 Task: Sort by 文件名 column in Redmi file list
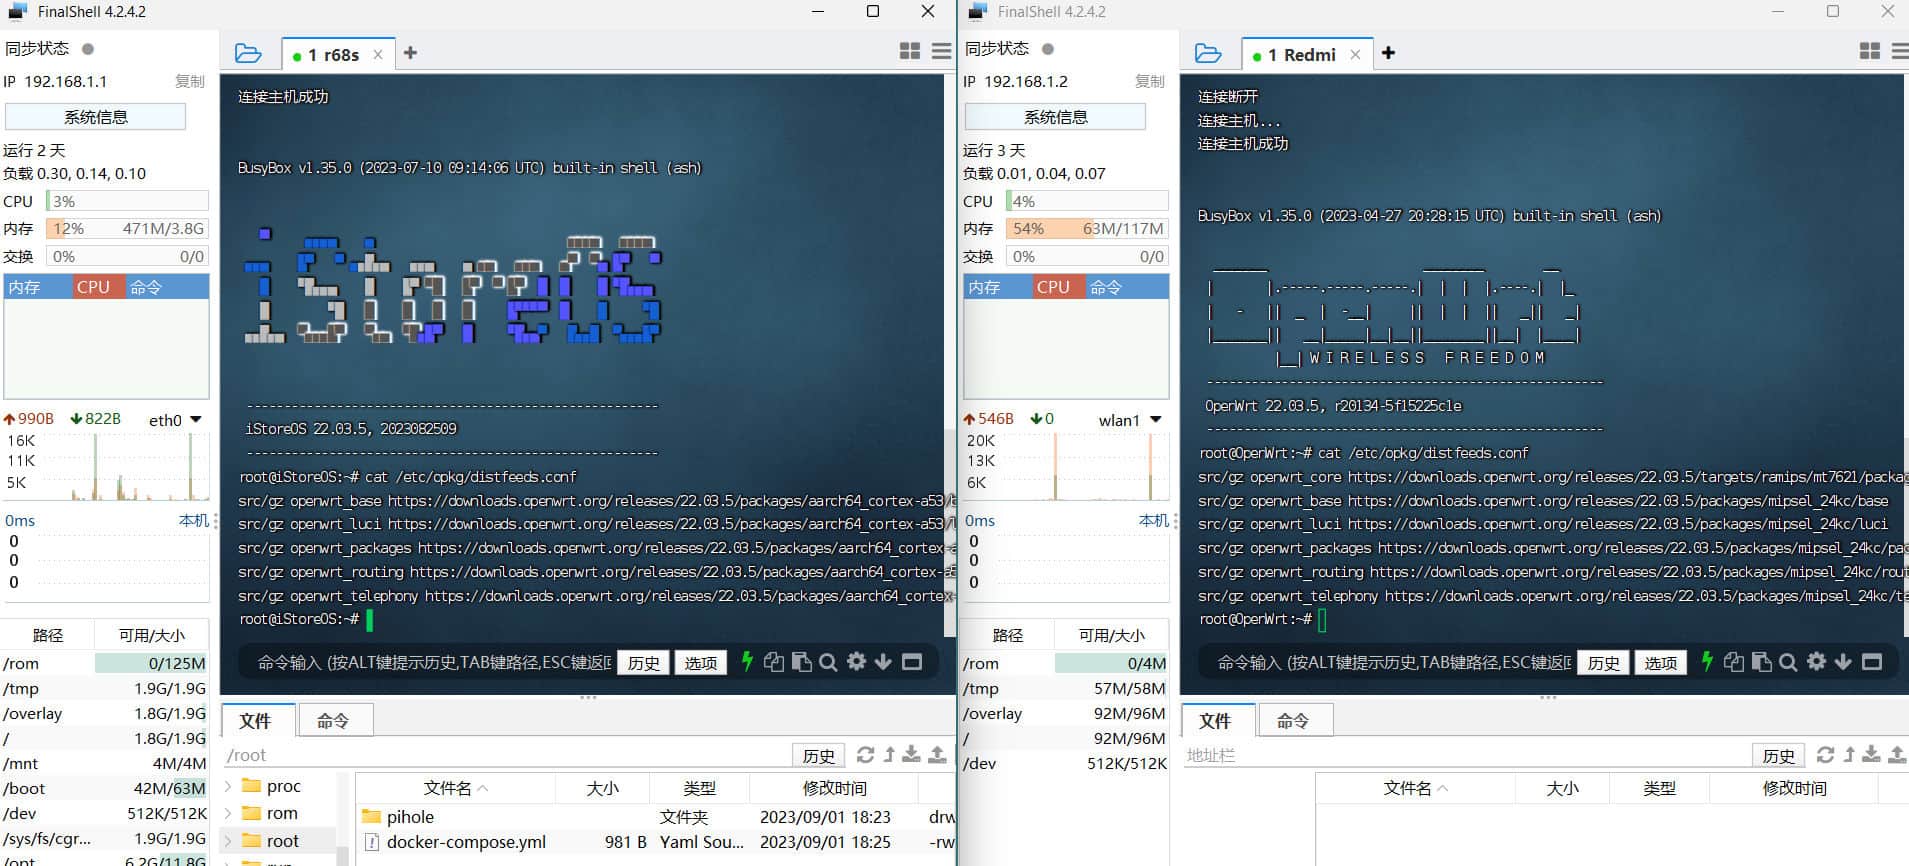click(x=1415, y=788)
